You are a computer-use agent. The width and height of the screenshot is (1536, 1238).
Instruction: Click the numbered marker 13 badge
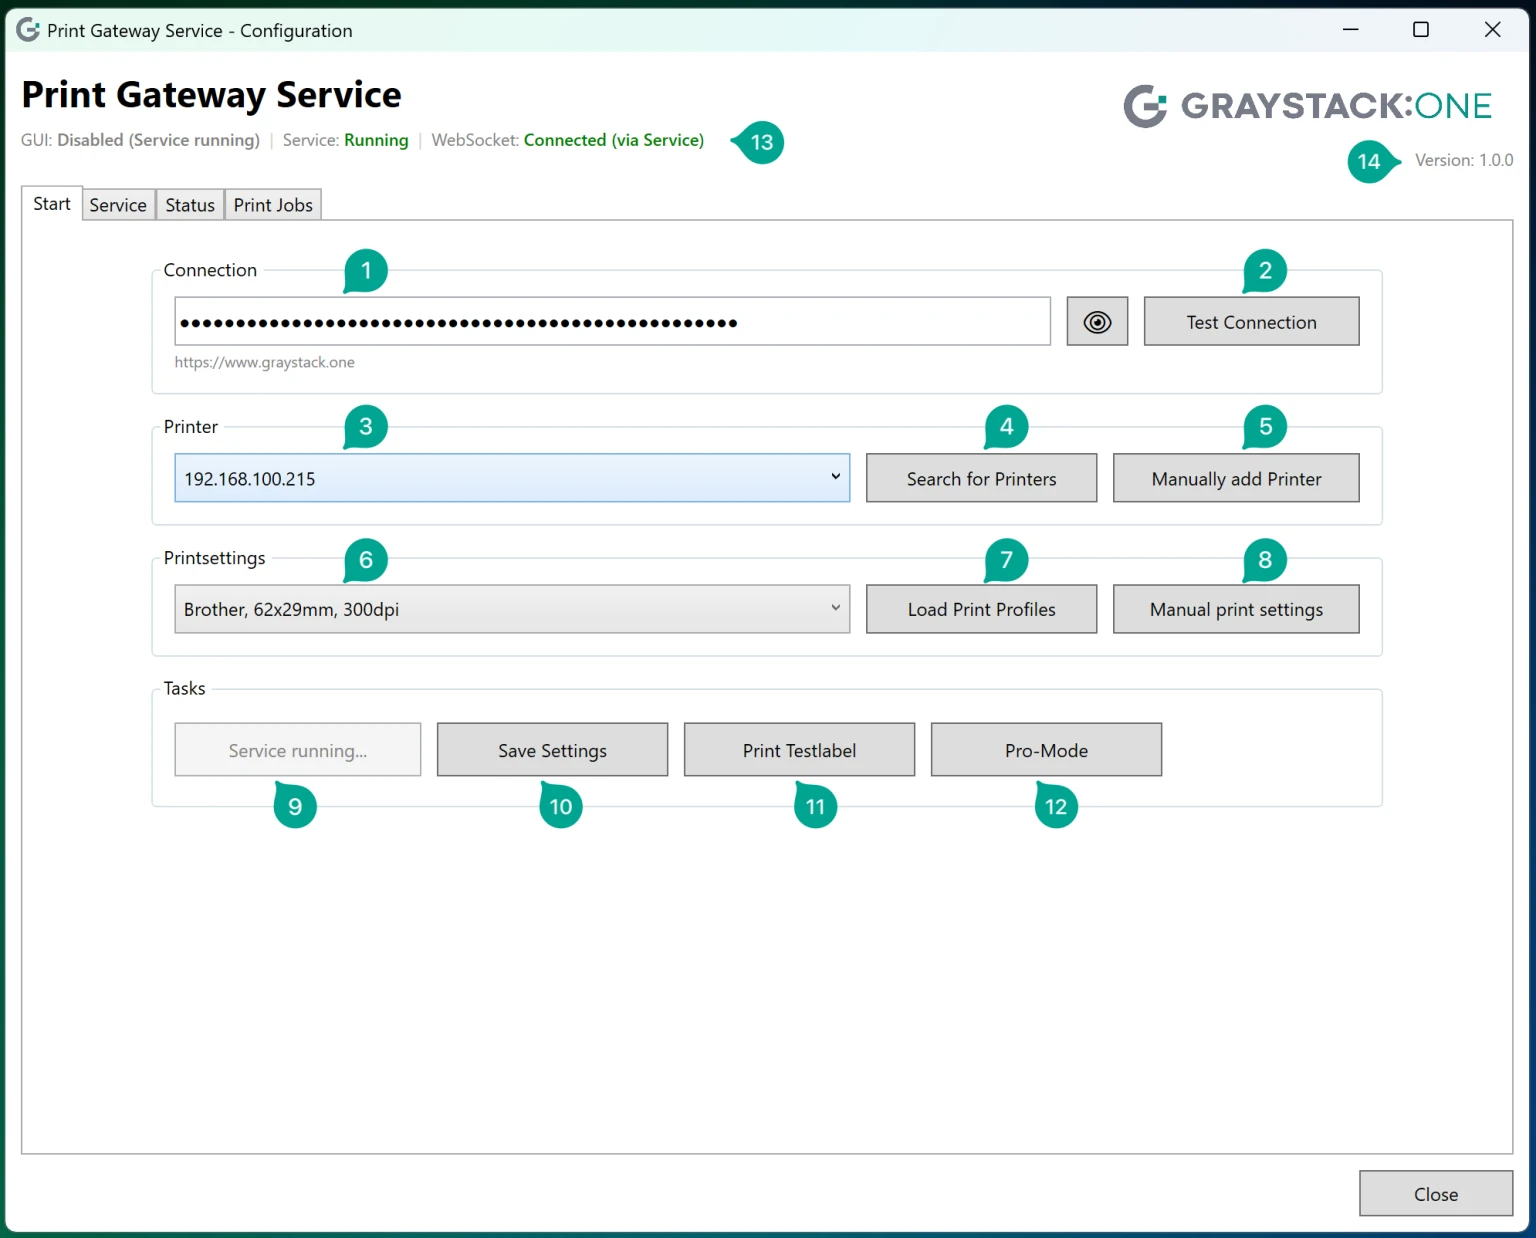tap(761, 142)
